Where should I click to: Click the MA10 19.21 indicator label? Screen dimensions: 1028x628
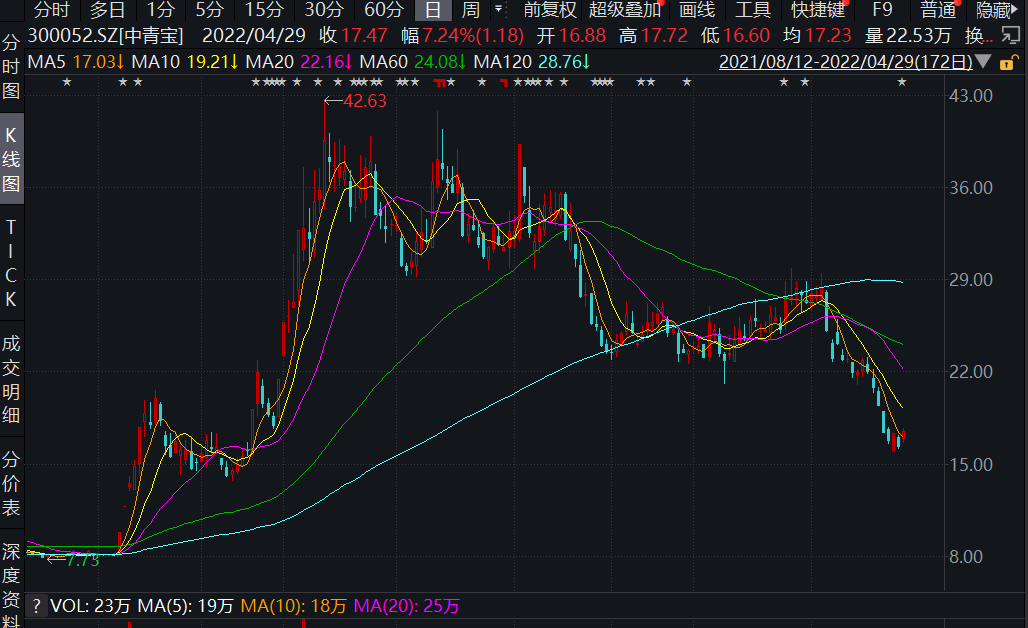point(184,62)
